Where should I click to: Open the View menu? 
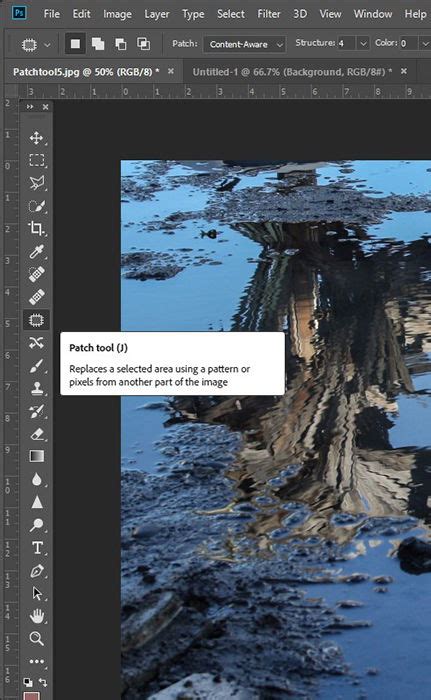(331, 14)
